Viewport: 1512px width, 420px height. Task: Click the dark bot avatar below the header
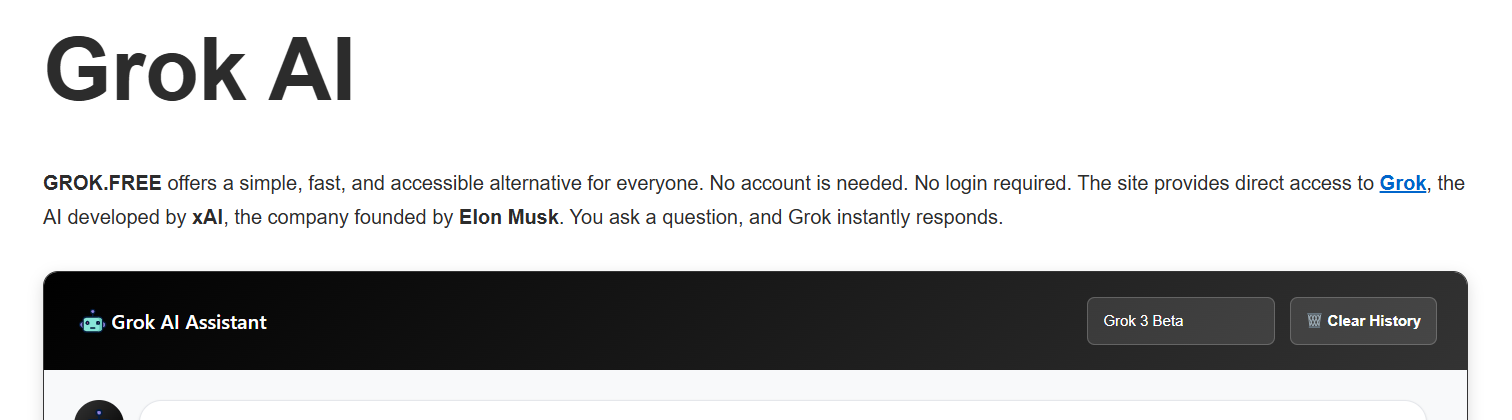pos(99,412)
